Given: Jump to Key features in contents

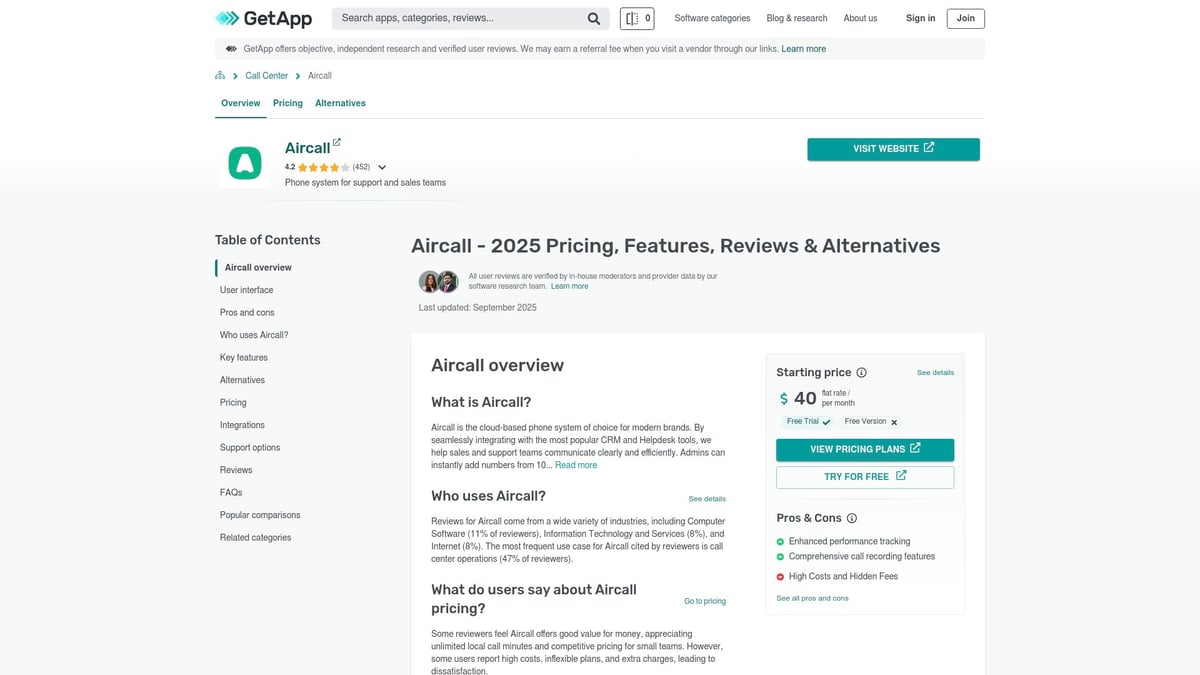Looking at the screenshot, I should 244,357.
